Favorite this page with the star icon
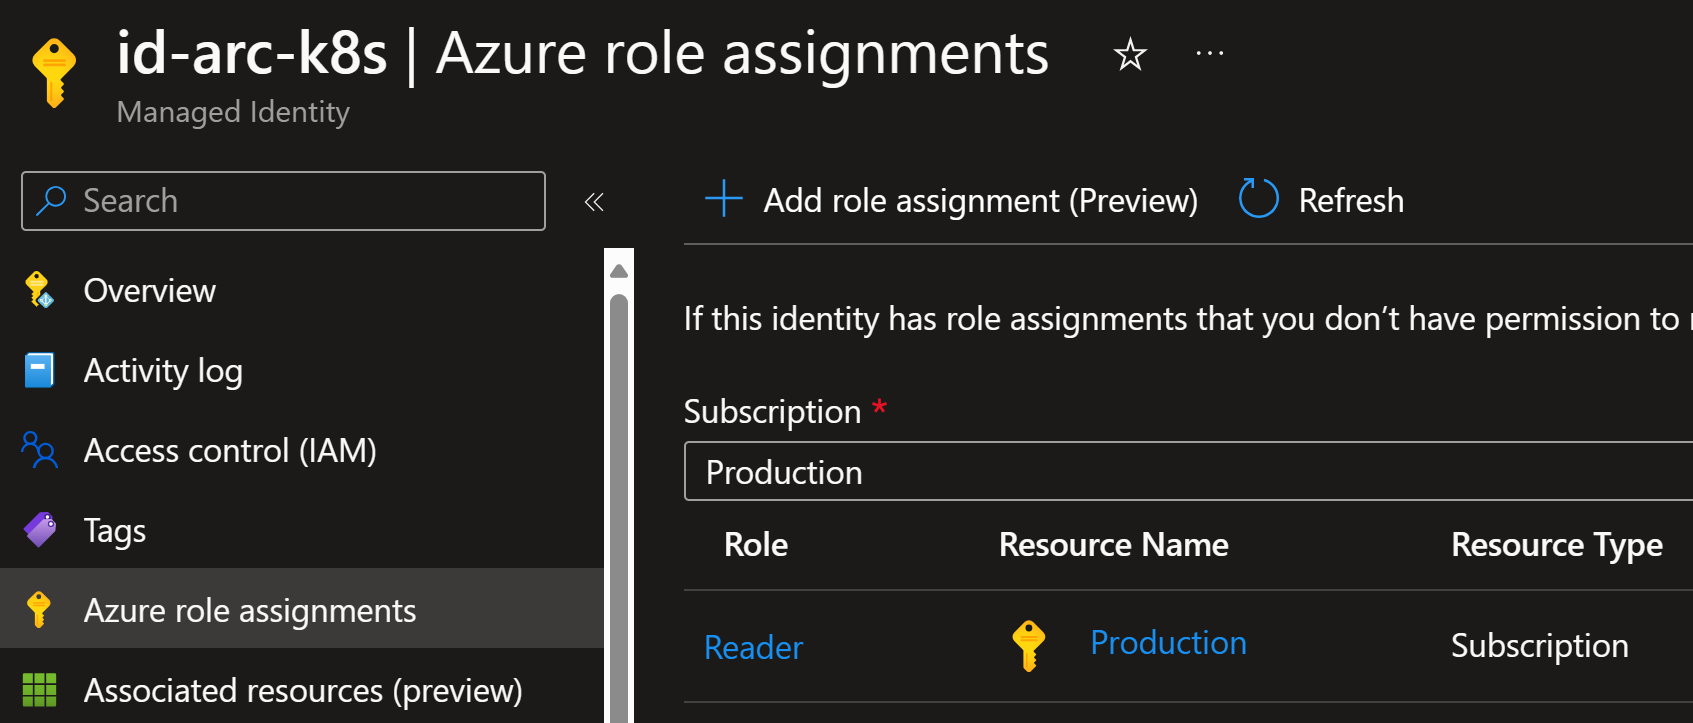 coord(1130,54)
